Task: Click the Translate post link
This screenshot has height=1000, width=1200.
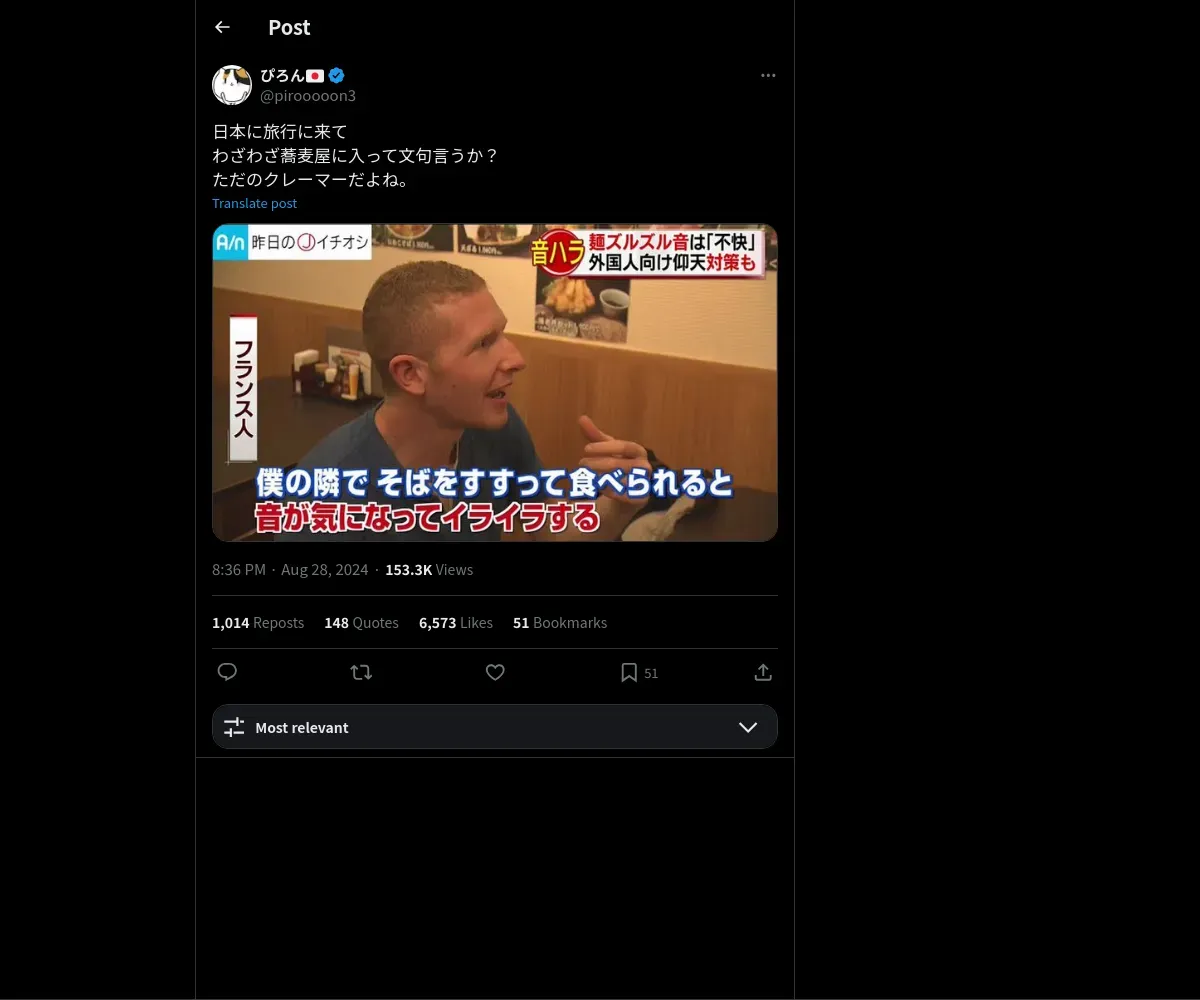Action: (x=254, y=203)
